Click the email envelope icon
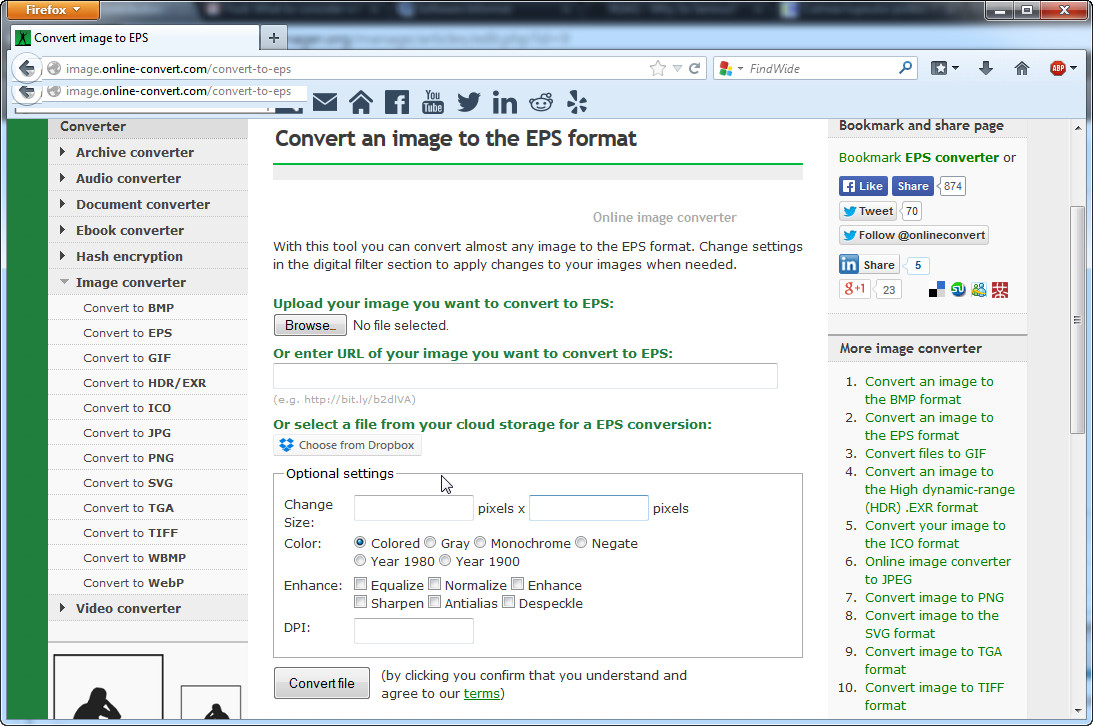 click(325, 102)
